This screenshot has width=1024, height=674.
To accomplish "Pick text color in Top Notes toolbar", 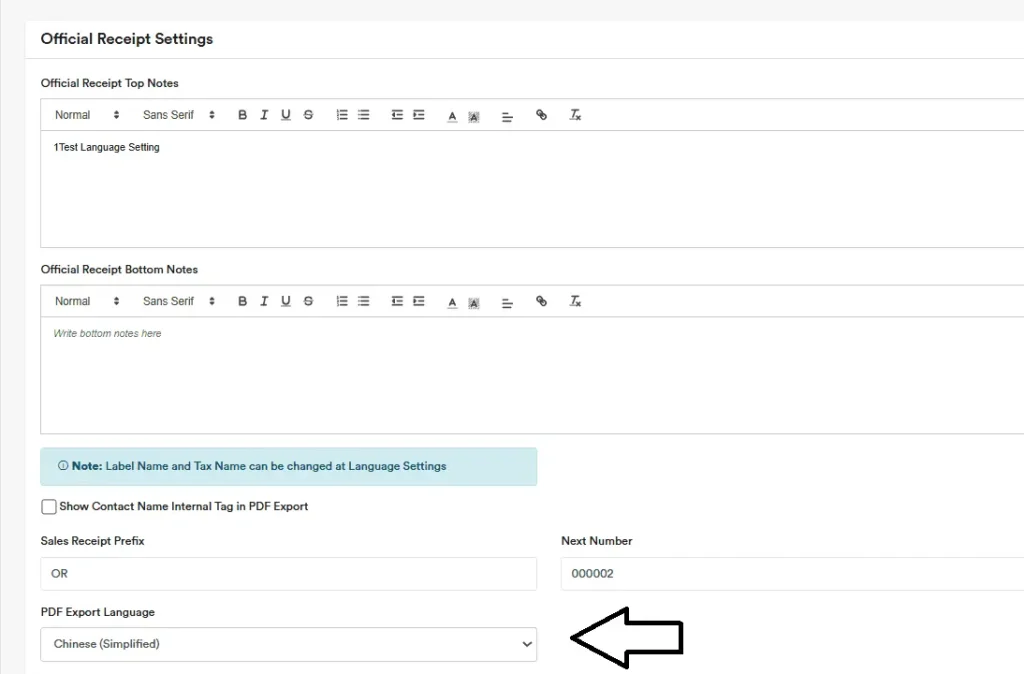I will [x=452, y=116].
